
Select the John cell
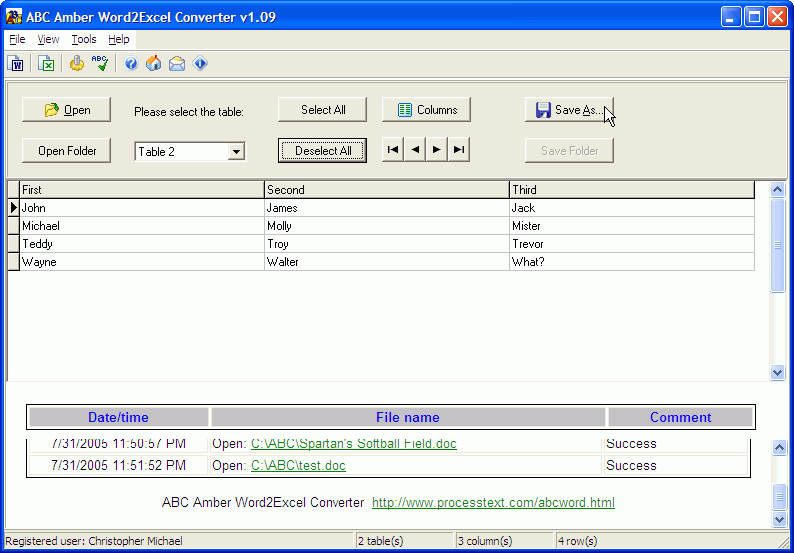tap(142, 208)
